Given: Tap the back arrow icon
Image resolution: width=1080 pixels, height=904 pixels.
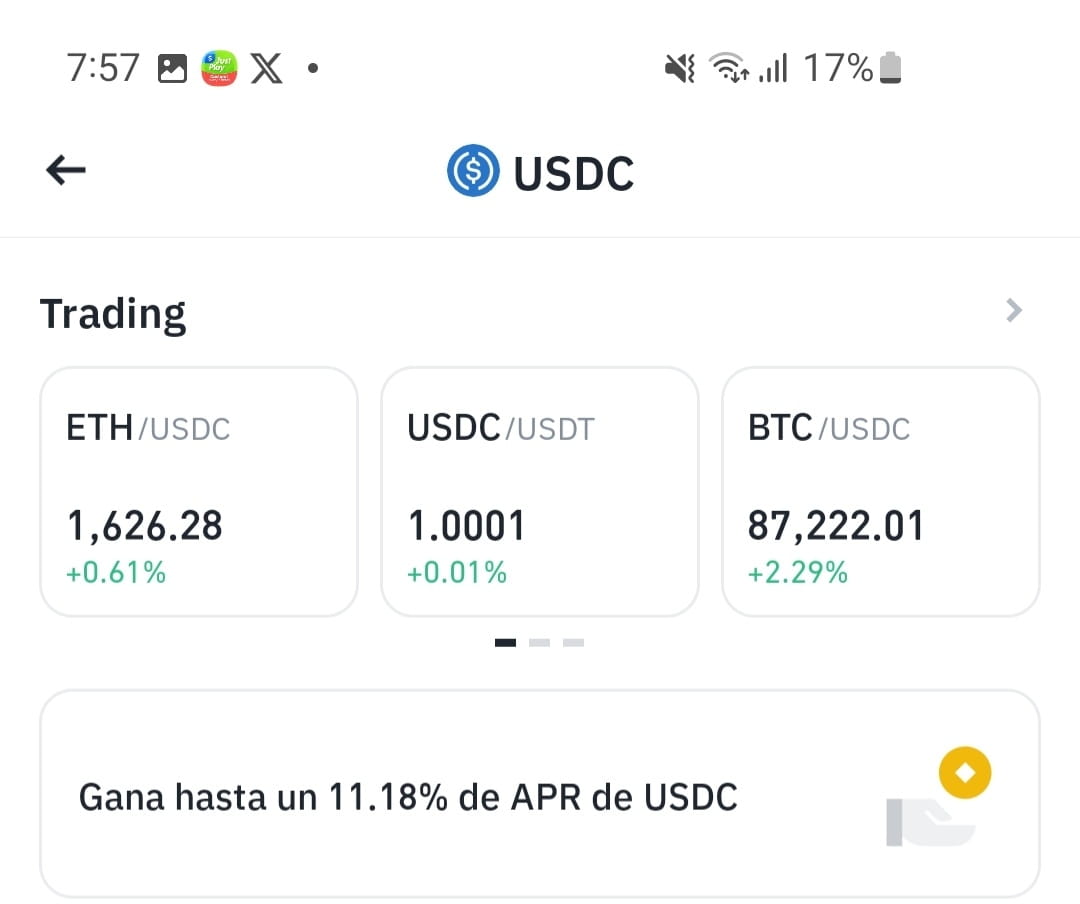Looking at the screenshot, I should 66,170.
